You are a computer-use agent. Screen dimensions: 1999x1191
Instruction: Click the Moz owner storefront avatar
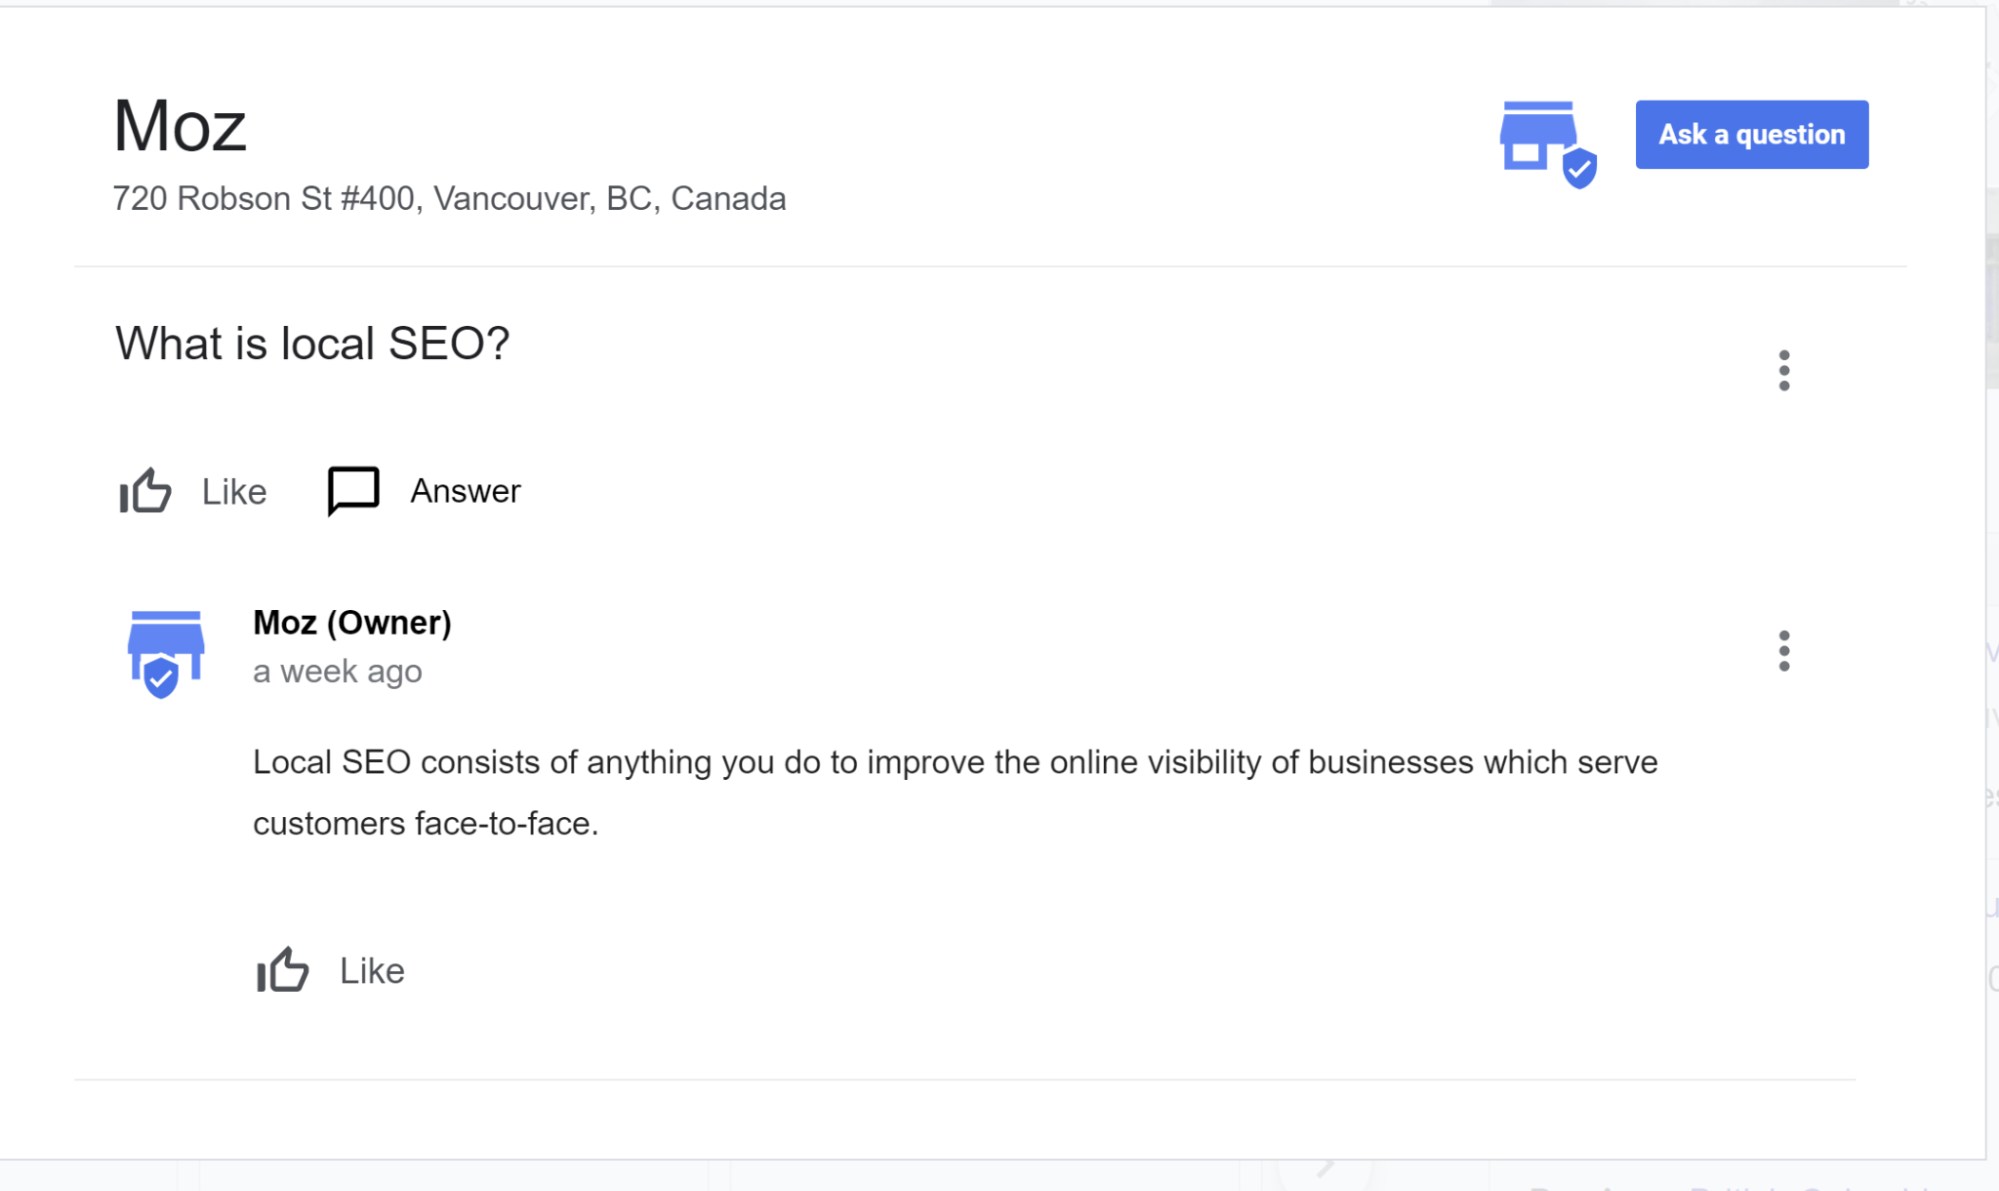click(165, 653)
